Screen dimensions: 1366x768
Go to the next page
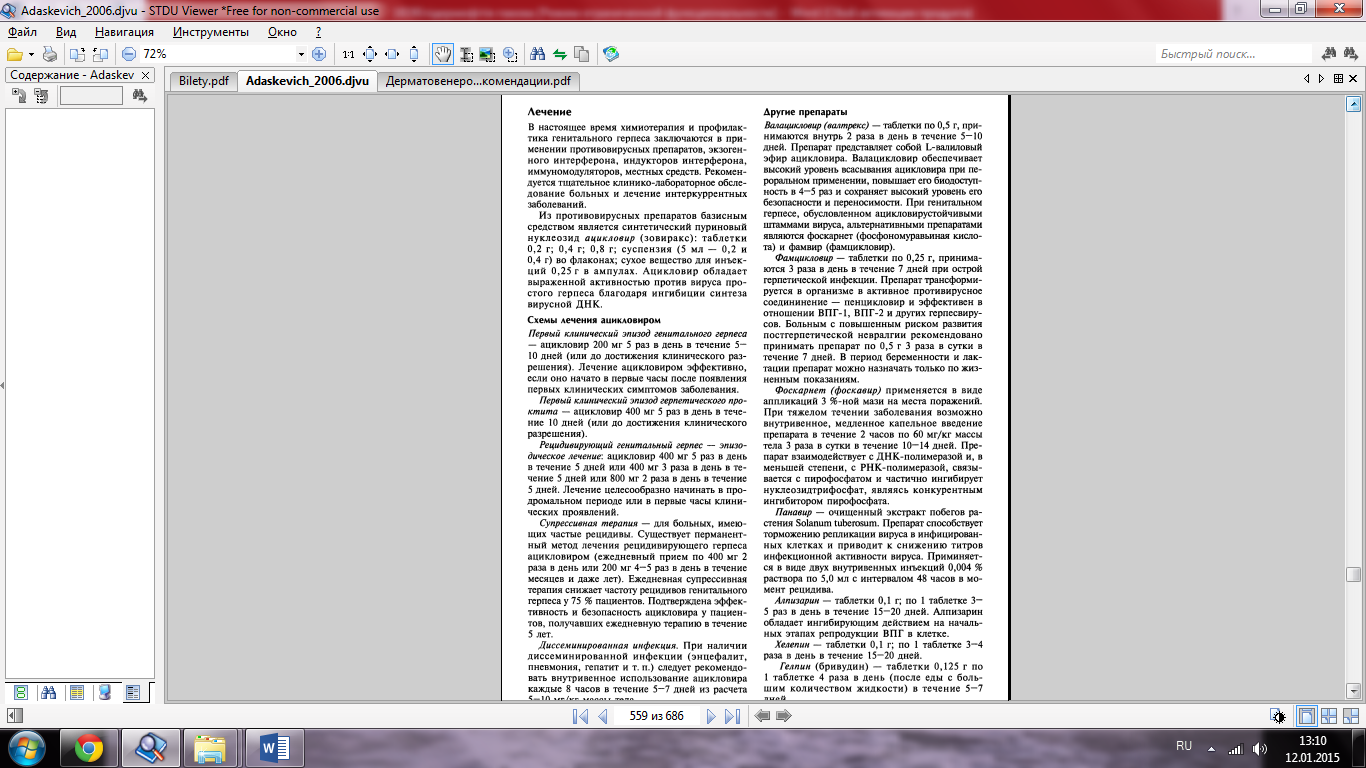[x=711, y=716]
